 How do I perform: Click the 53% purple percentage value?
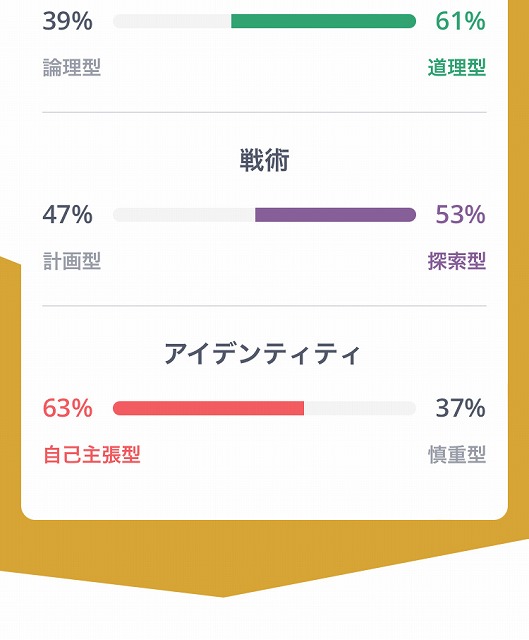[x=460, y=215]
